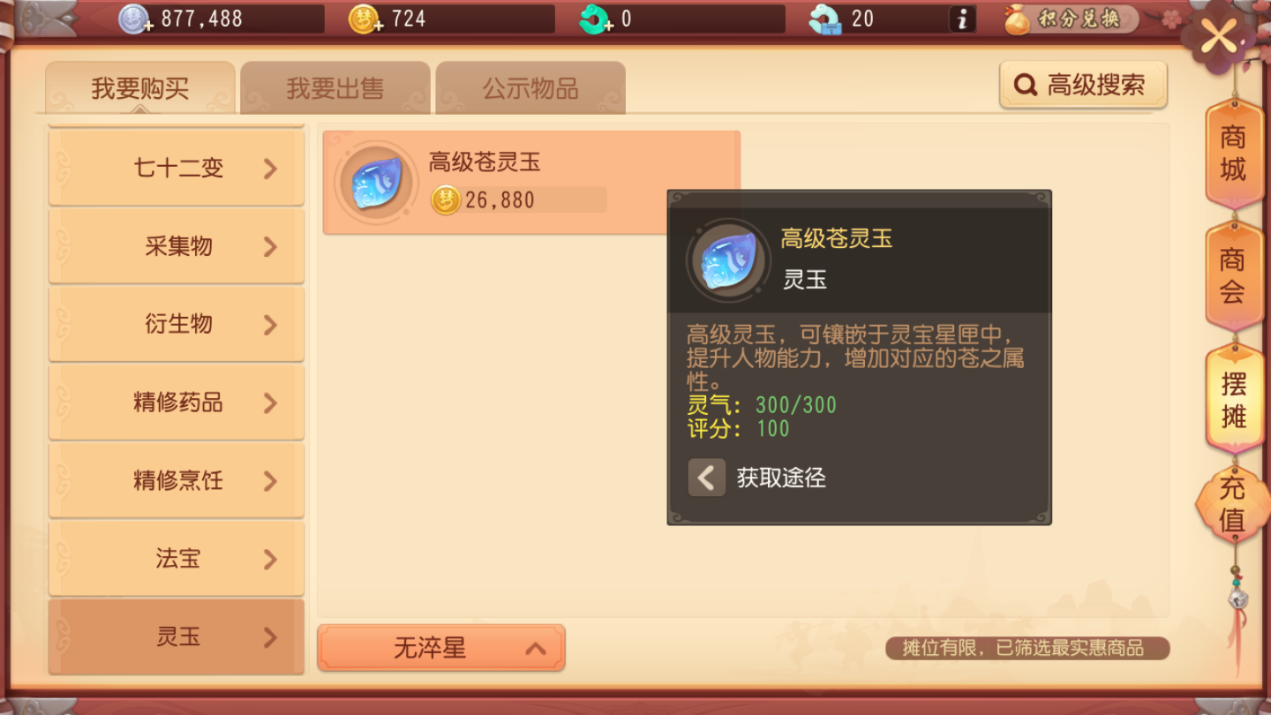
Task: Tap the gem icon in tooltip popup
Action: click(728, 260)
